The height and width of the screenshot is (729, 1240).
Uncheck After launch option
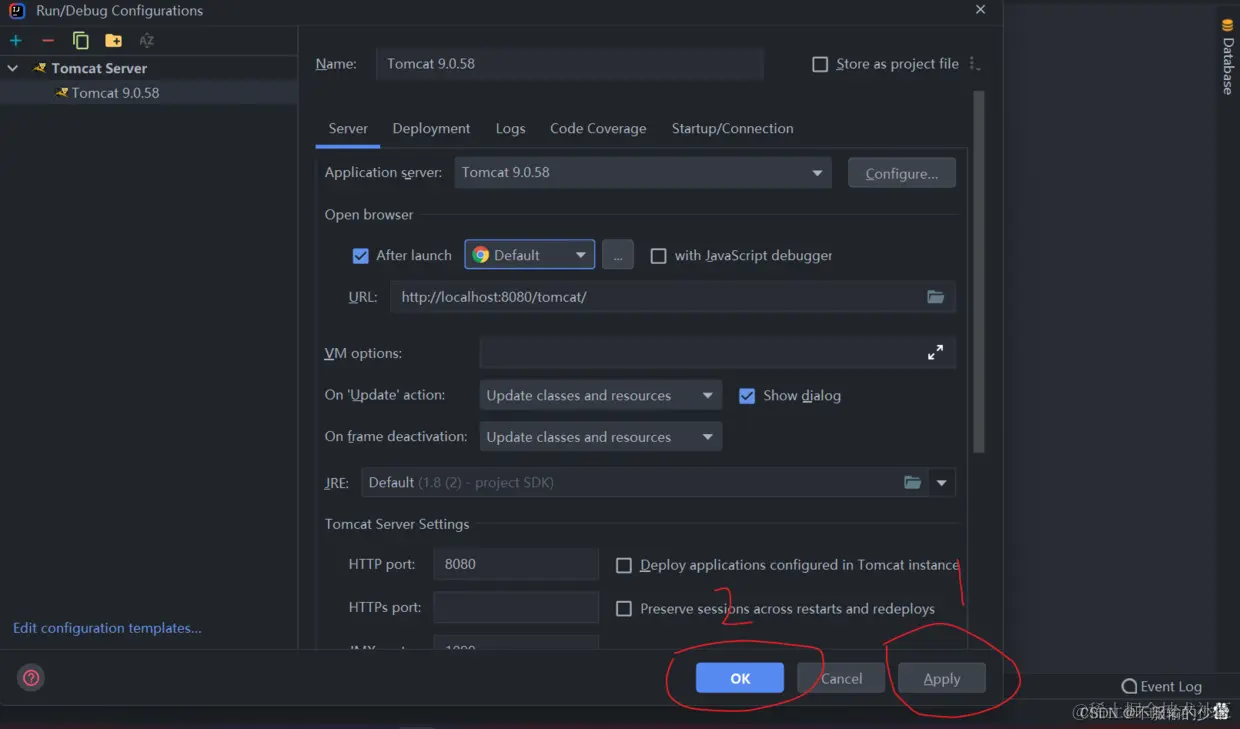pos(361,256)
